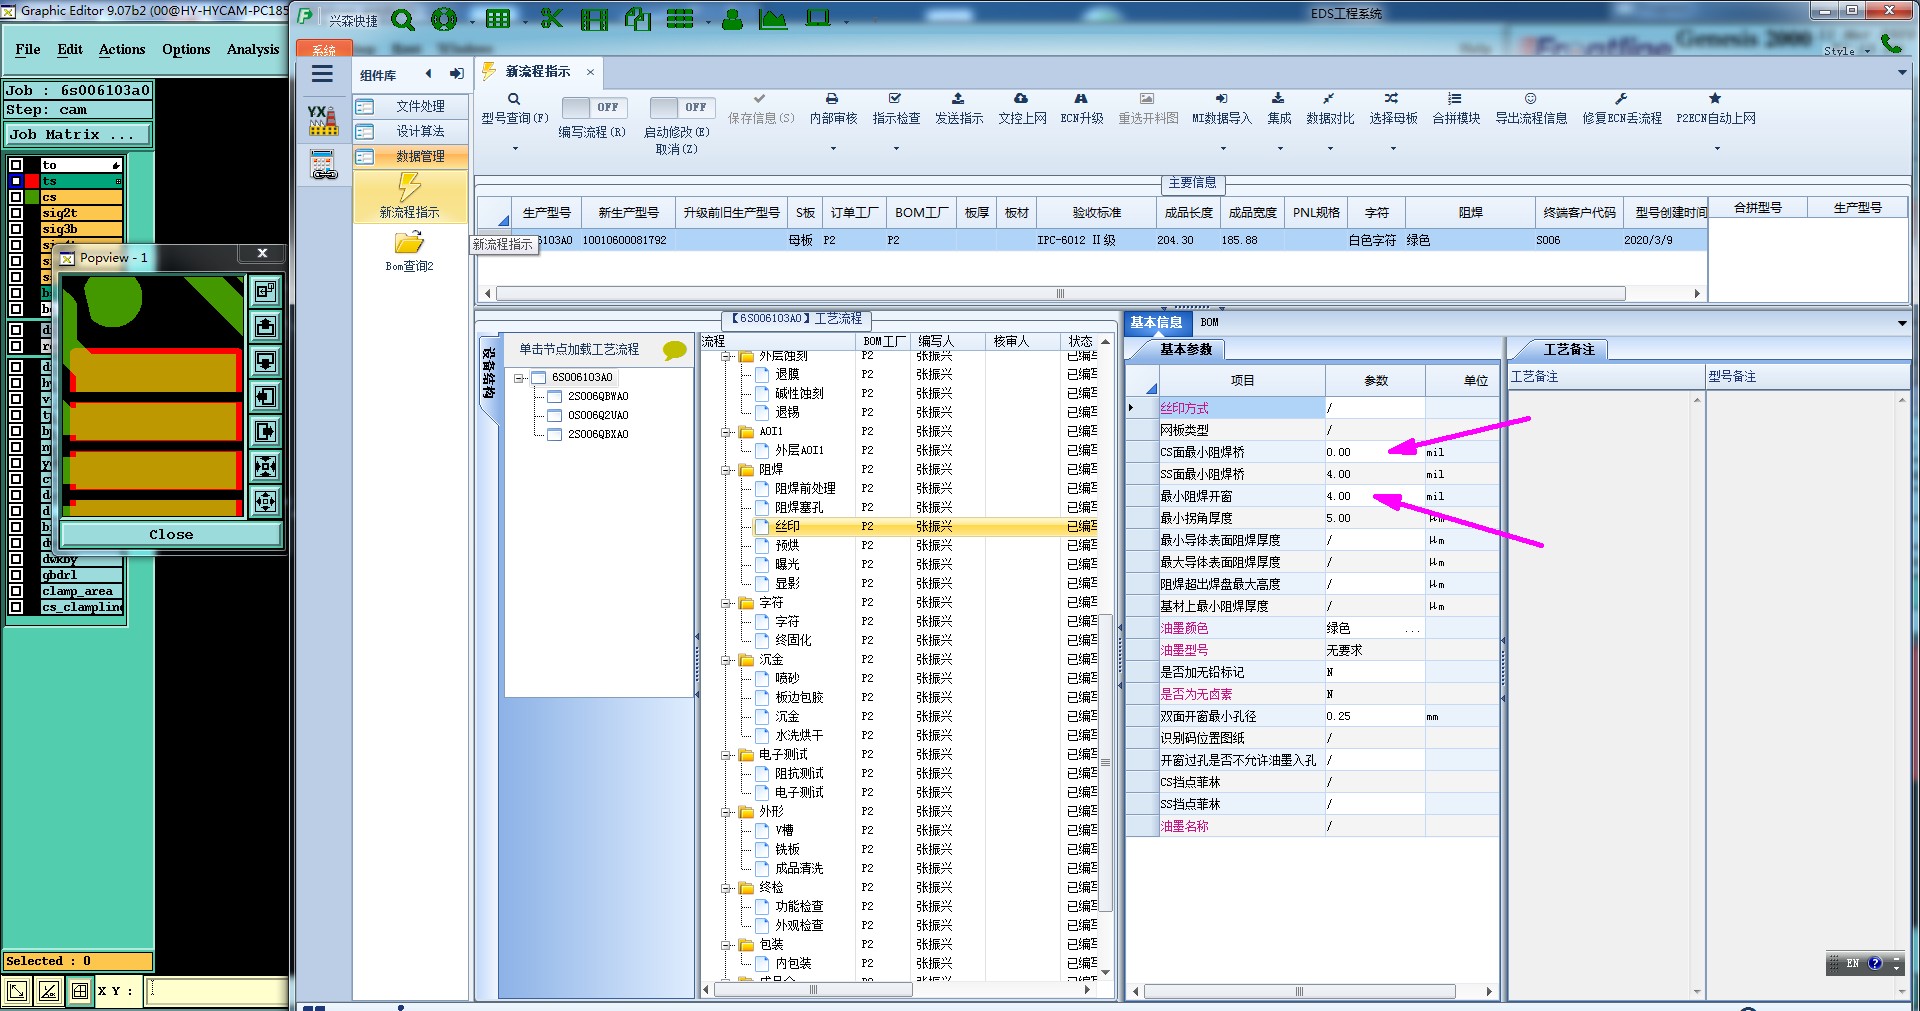Viewport: 1920px width, 1011px height.
Task: Check the 'sig3b' layer checkbox
Action: pos(16,229)
